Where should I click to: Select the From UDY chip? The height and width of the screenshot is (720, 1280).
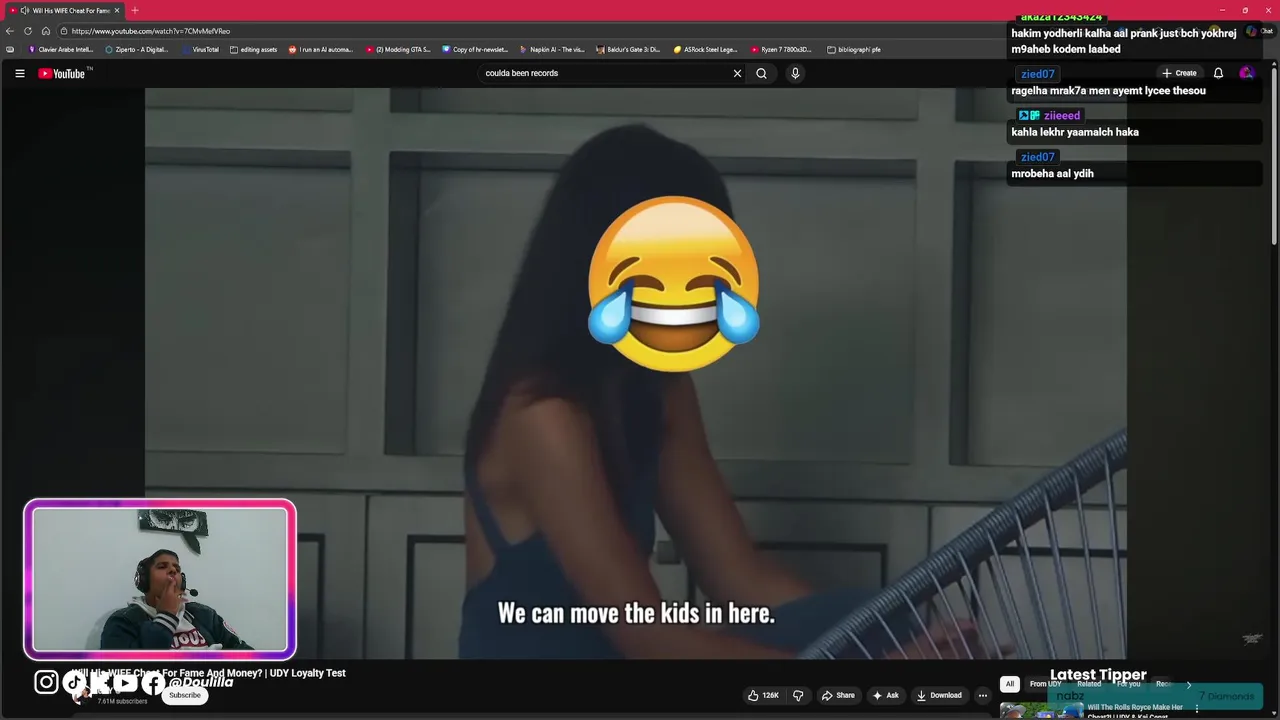pyautogui.click(x=1045, y=684)
